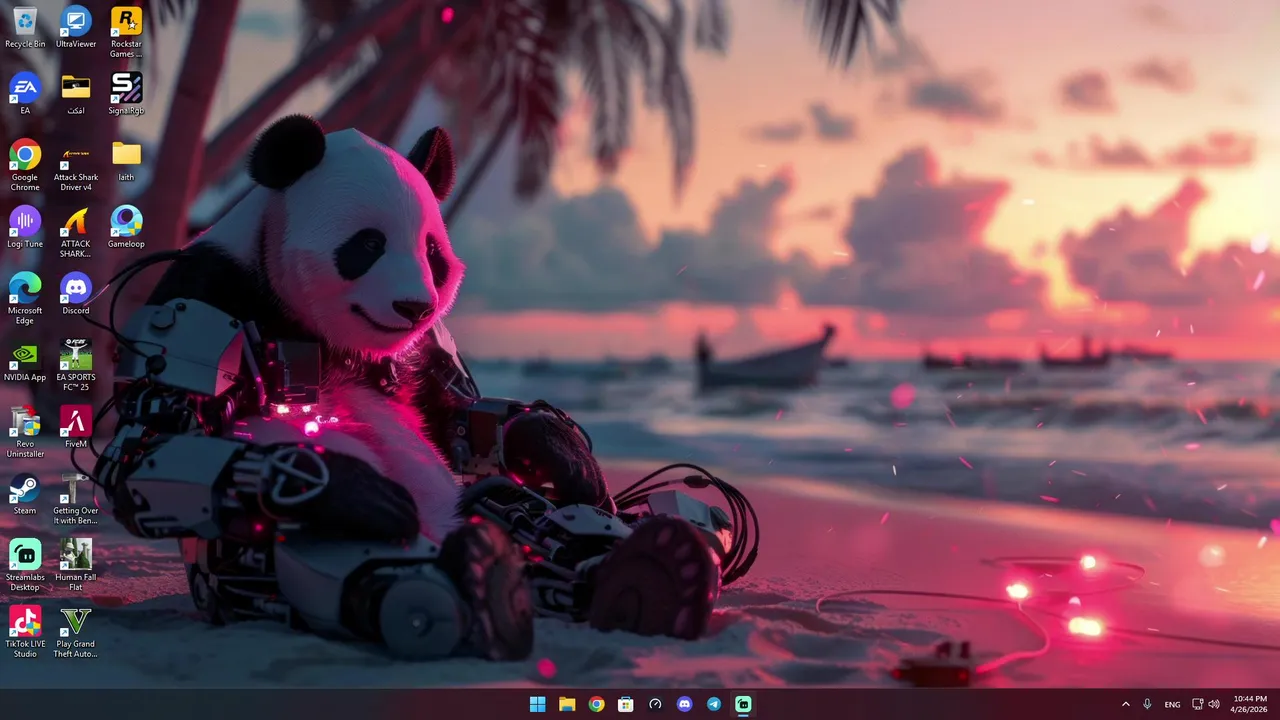Open the laith folder on desktop

[x=126, y=160]
